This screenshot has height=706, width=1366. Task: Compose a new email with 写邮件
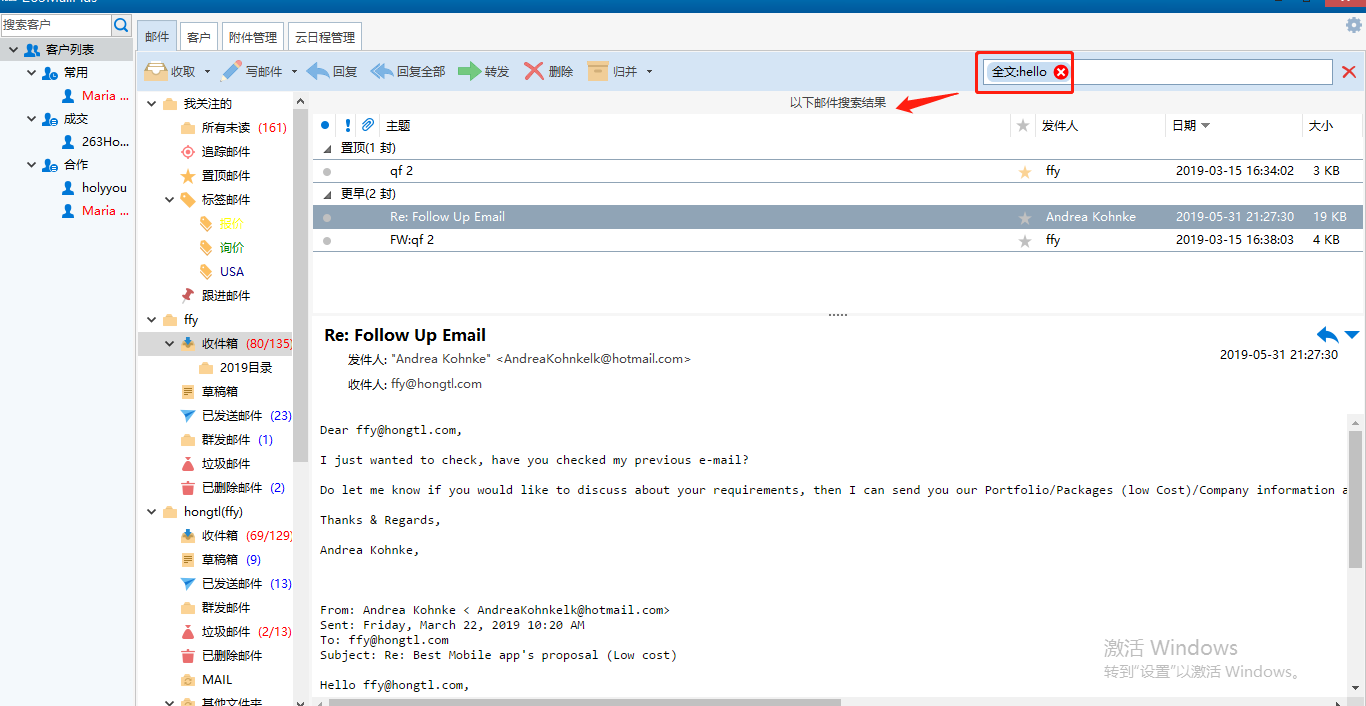(x=232, y=71)
